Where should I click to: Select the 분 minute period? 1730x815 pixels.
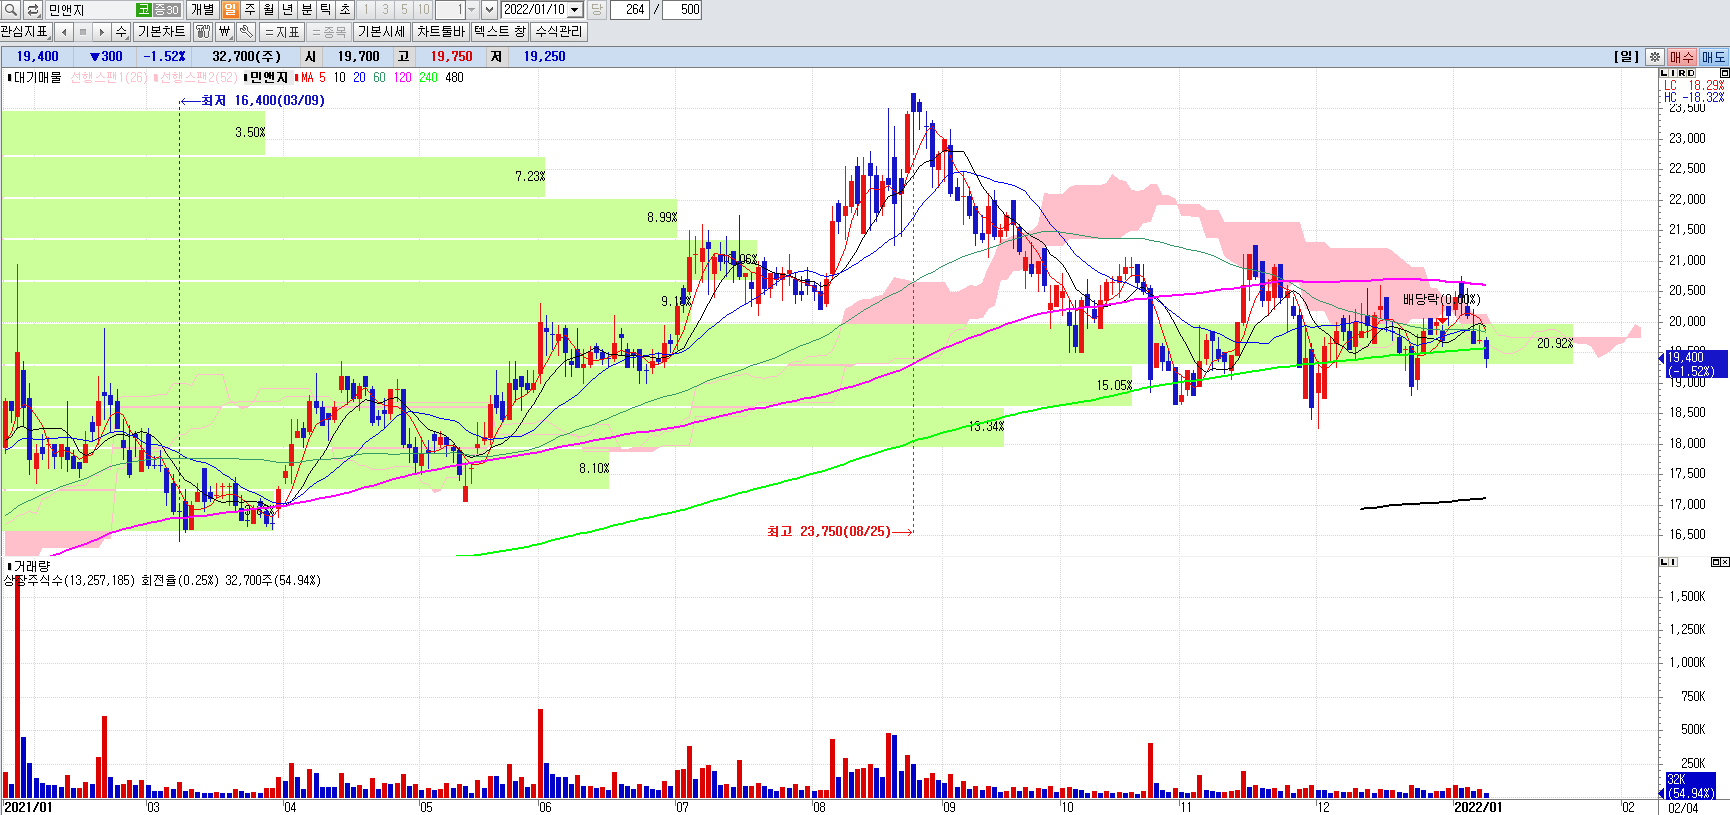pyautogui.click(x=306, y=10)
